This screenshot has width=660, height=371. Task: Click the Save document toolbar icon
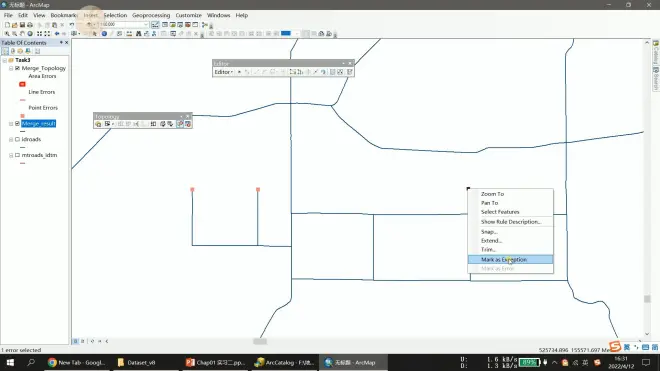pyautogui.click(x=22, y=25)
